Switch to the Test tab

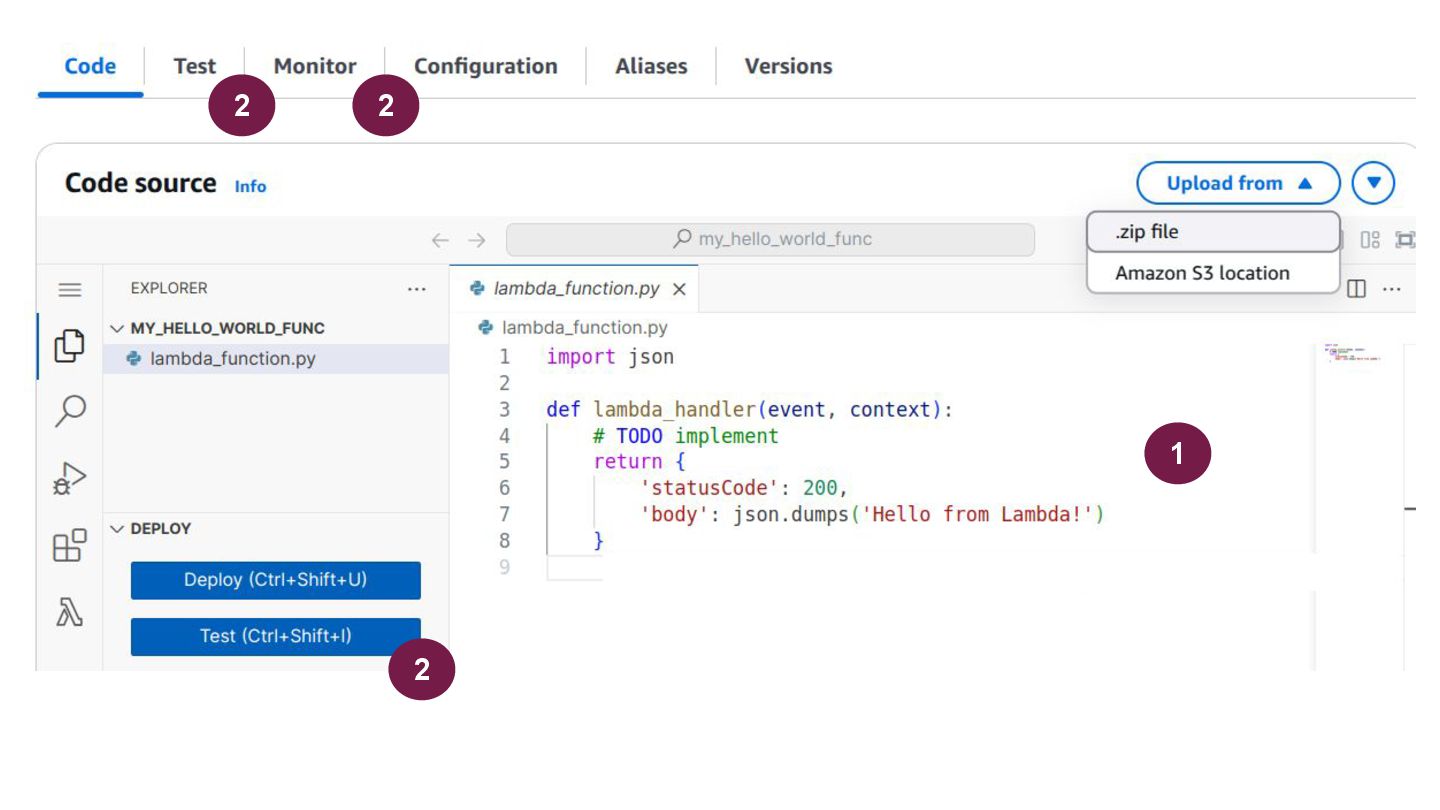194,66
